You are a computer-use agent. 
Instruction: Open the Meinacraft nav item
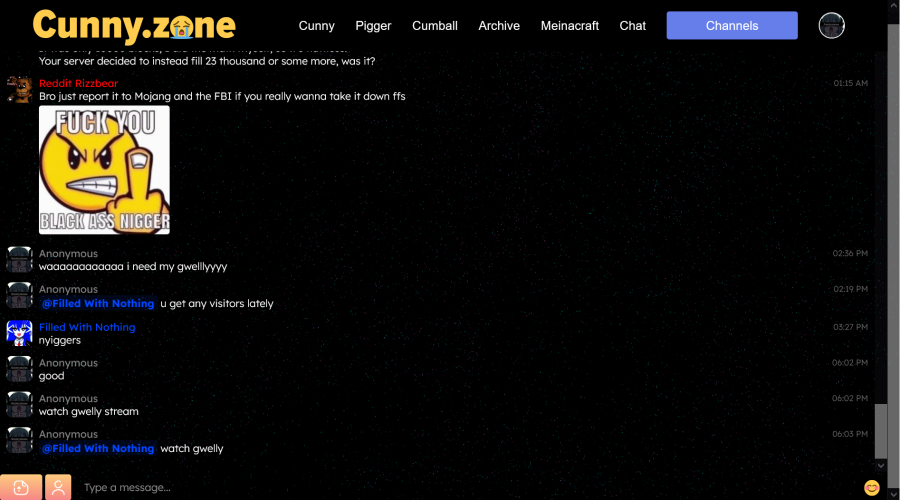pos(569,26)
